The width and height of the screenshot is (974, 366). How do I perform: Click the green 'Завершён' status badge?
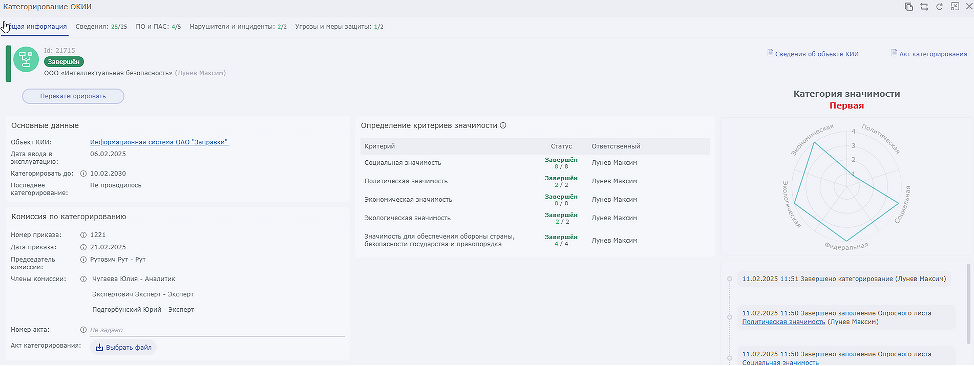point(64,62)
